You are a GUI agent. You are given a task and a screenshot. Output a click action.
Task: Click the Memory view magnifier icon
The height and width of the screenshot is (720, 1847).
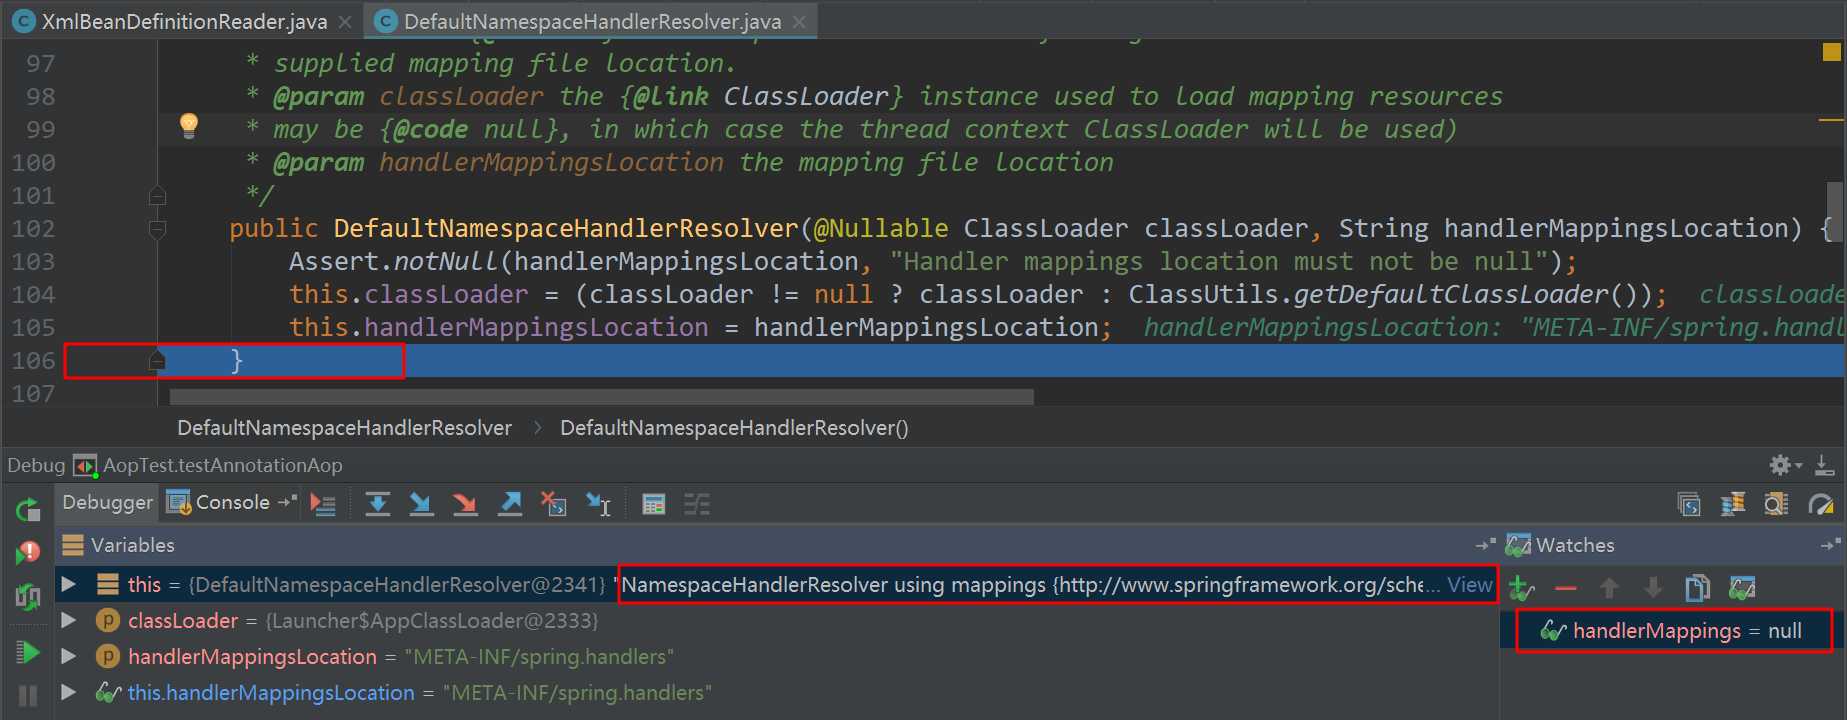(x=1776, y=504)
